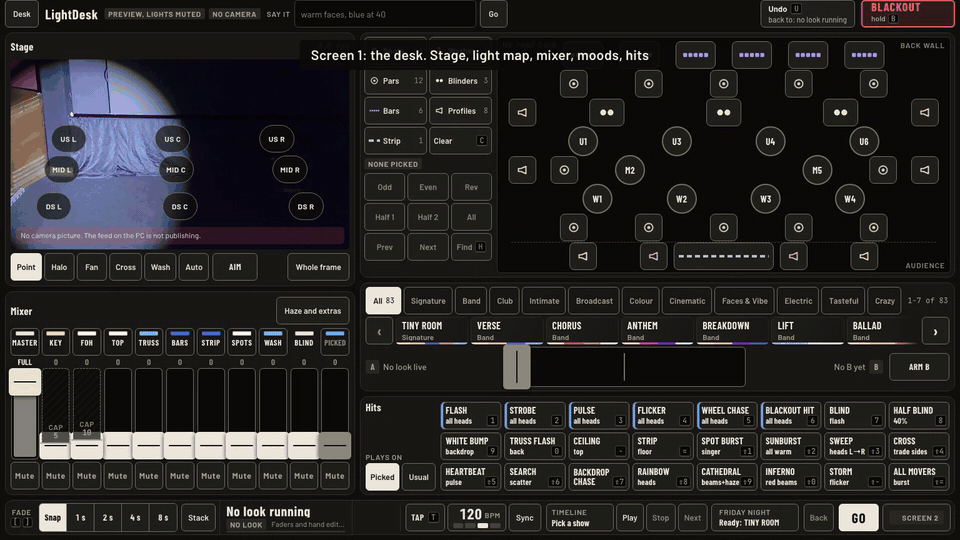Enable Halo aim mode
Image resolution: width=960 pixels, height=540 pixels.
click(59, 267)
